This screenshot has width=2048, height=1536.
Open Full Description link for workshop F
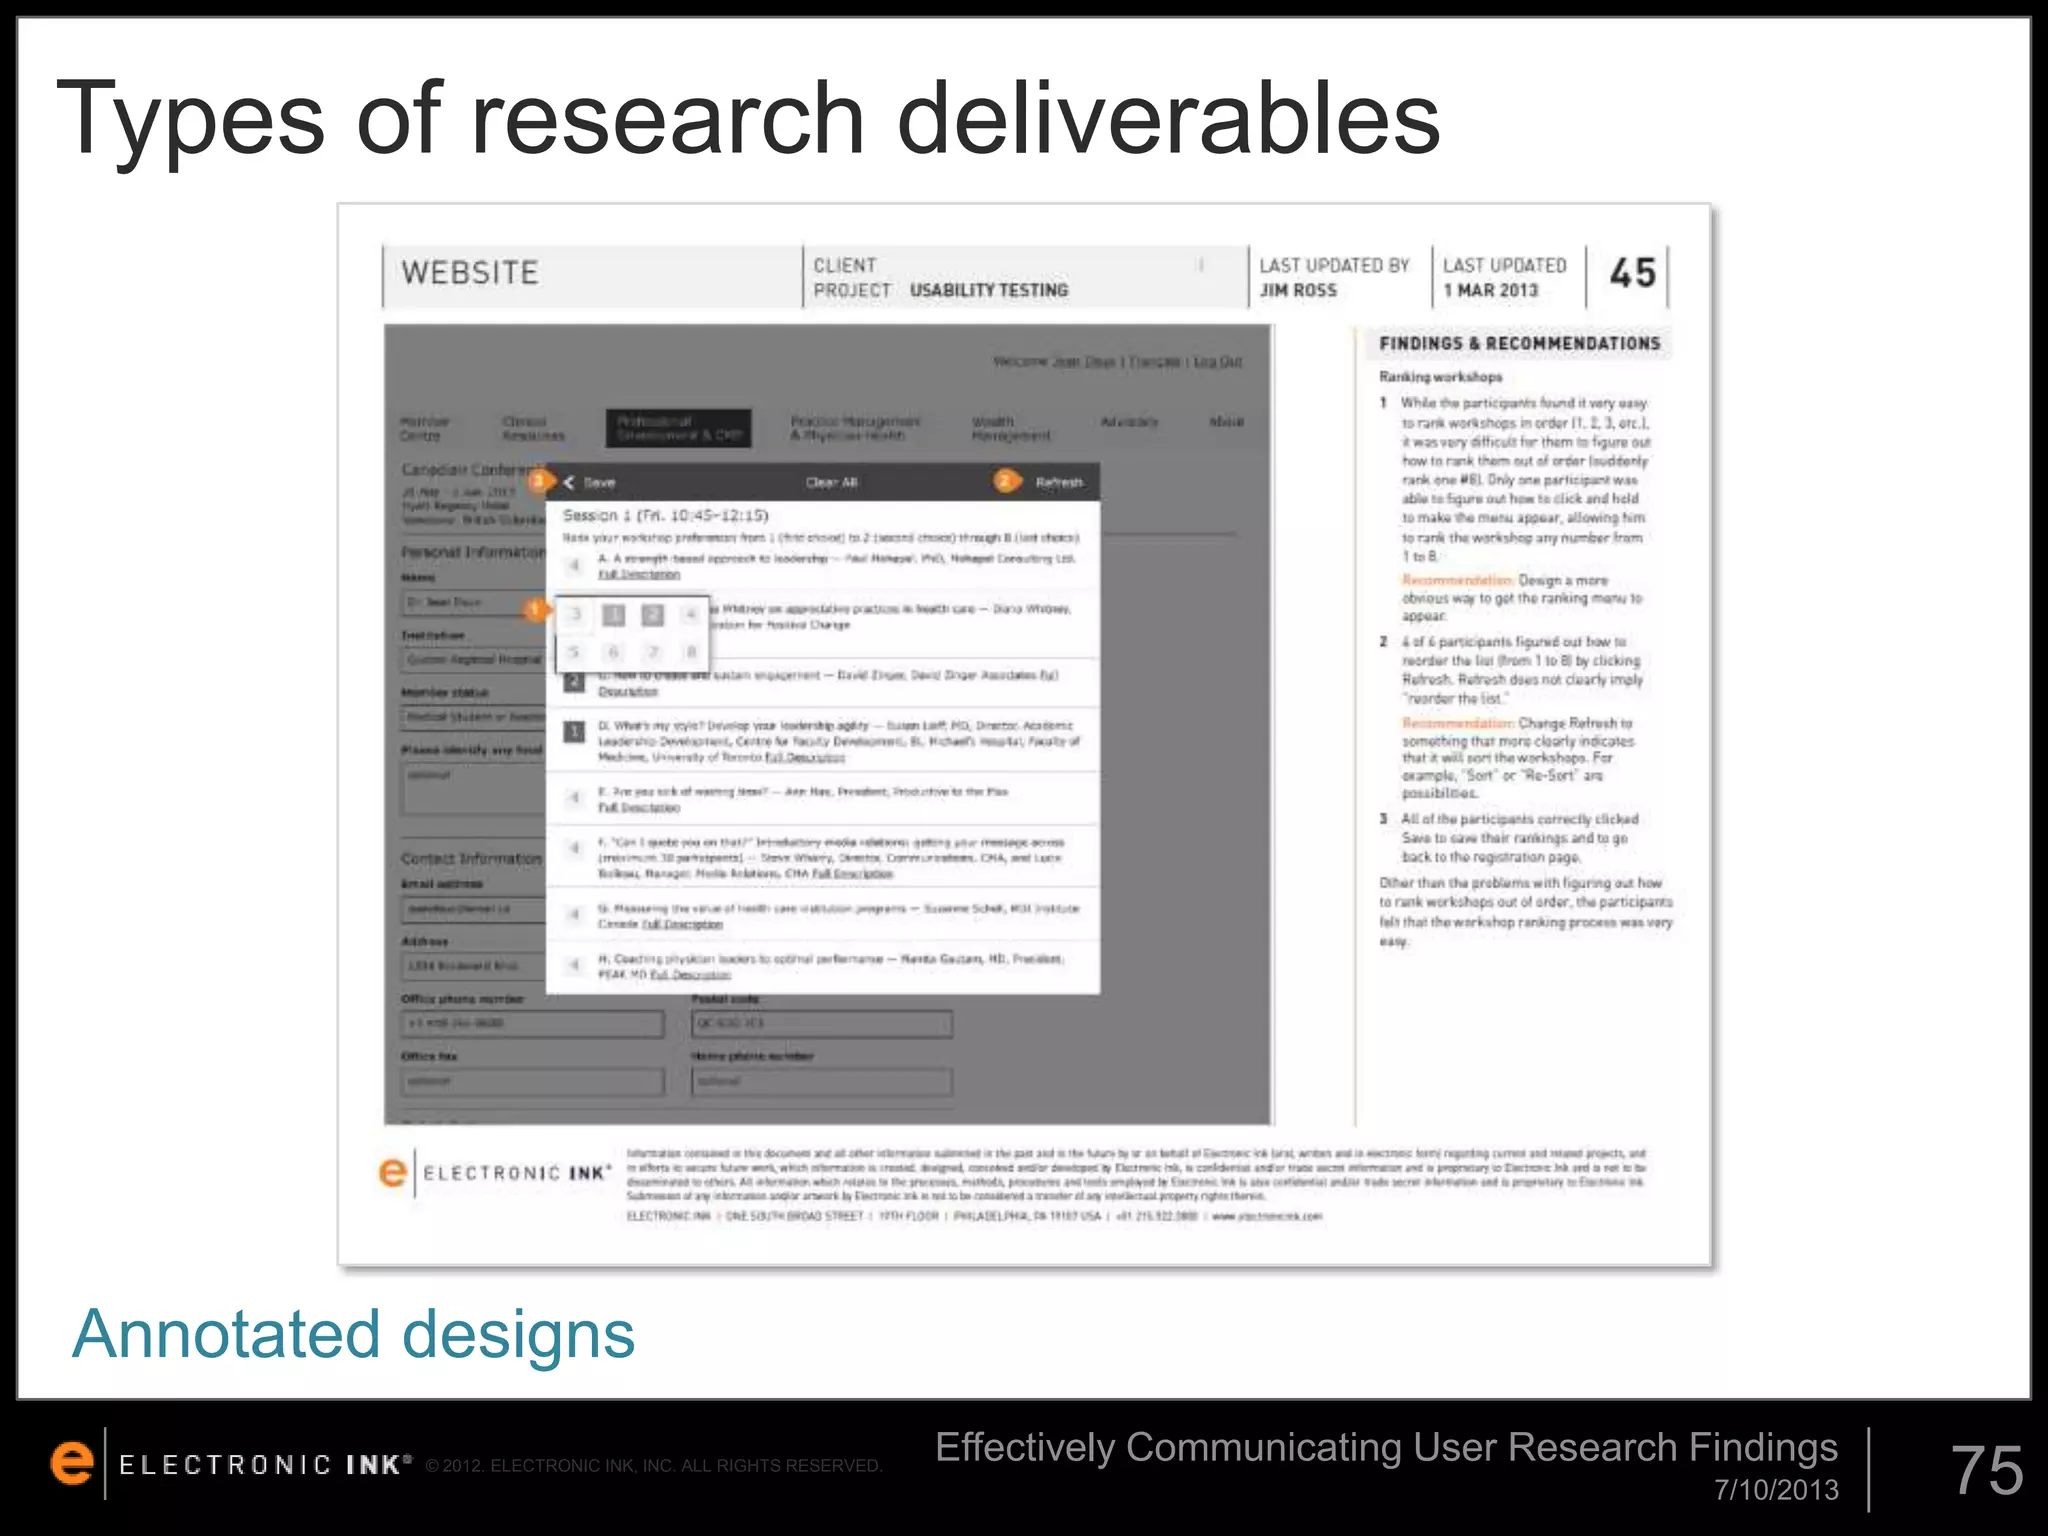click(x=852, y=873)
